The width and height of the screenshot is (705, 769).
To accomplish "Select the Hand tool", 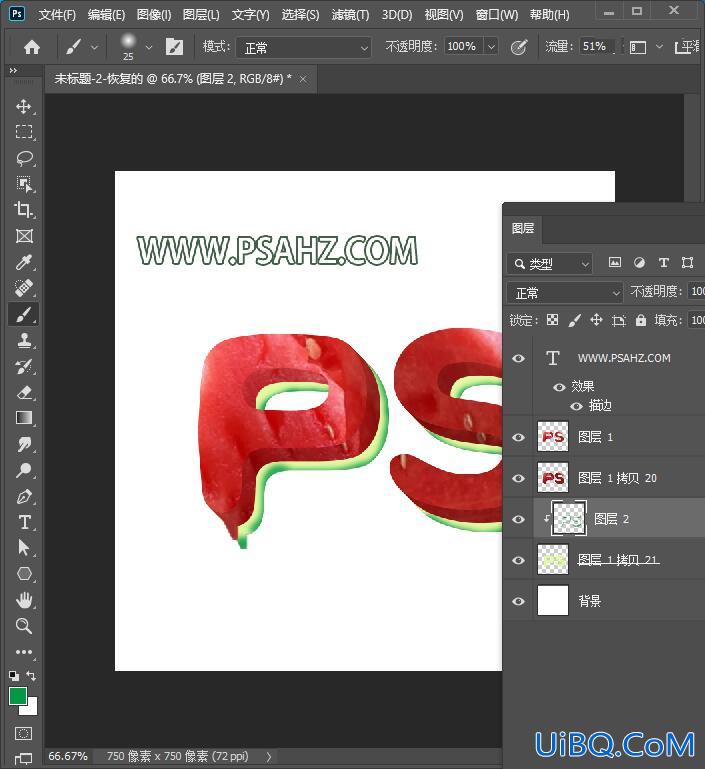I will pyautogui.click(x=24, y=600).
